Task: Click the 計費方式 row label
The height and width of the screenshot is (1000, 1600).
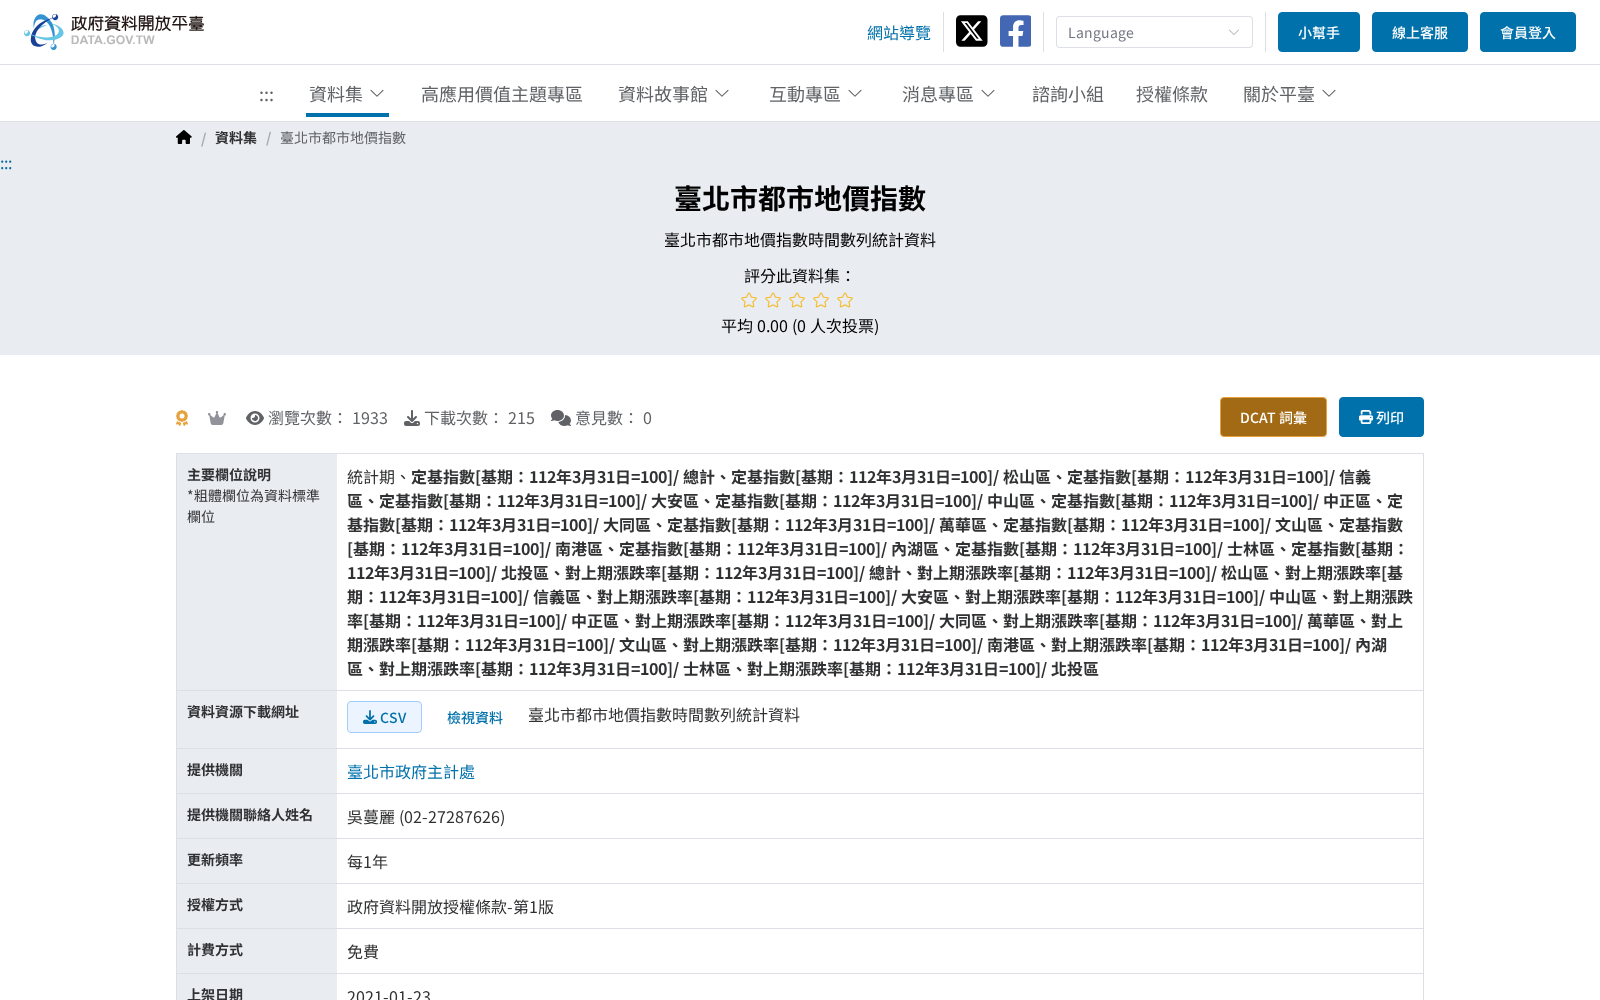Action: point(215,950)
